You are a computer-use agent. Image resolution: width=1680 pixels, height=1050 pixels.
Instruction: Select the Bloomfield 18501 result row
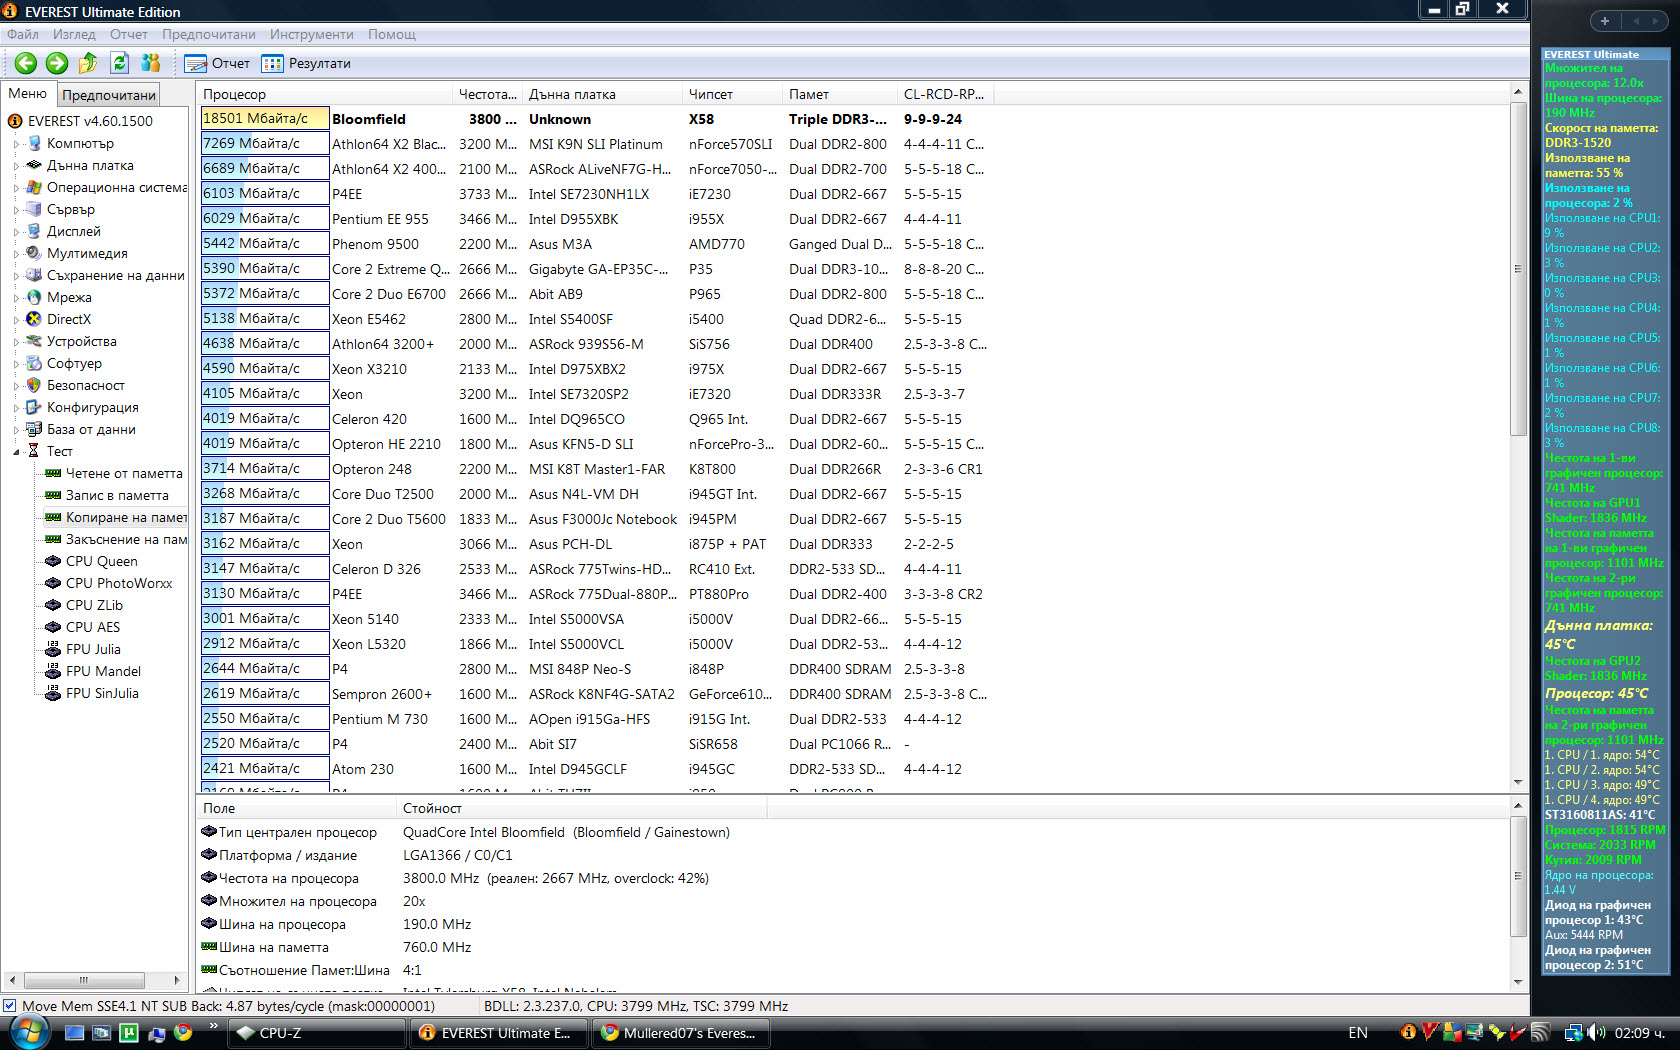595,119
